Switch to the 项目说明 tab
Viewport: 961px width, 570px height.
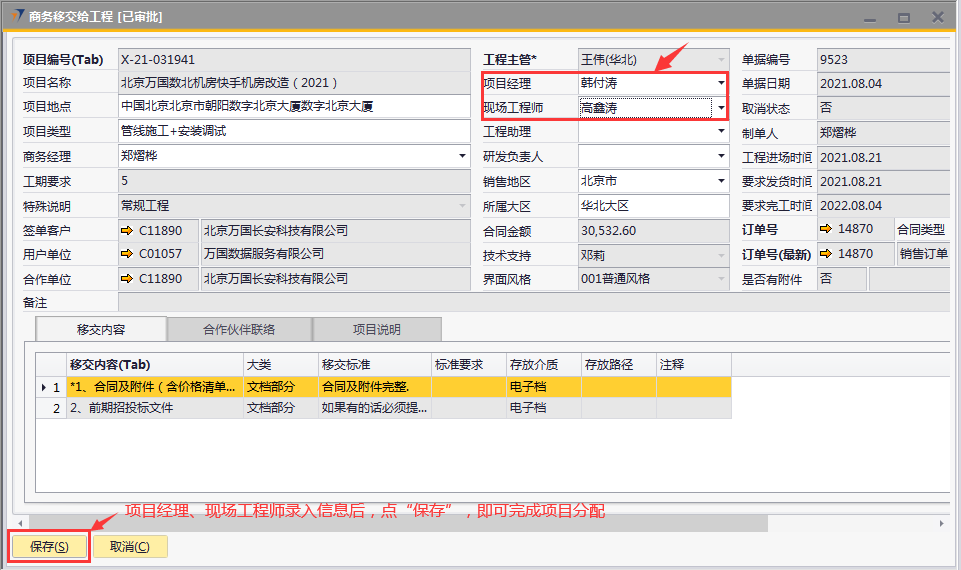tap(376, 329)
